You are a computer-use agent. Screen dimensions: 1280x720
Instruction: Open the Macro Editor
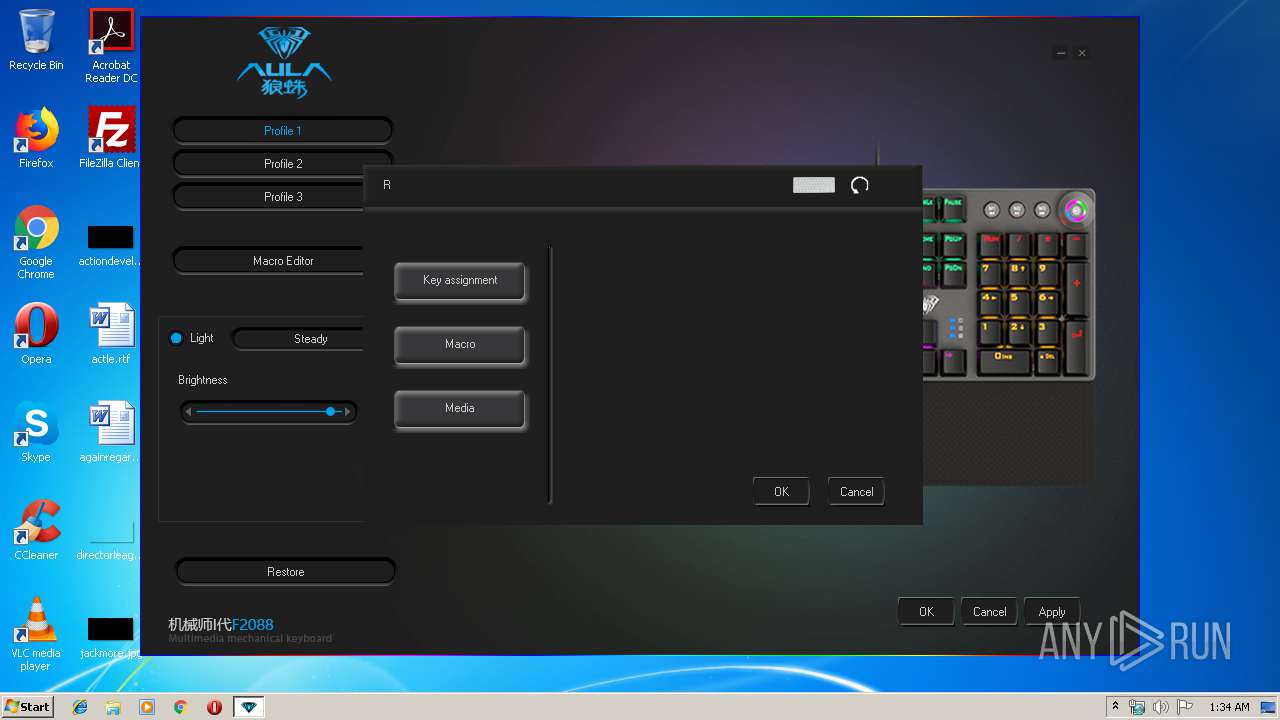[270, 261]
